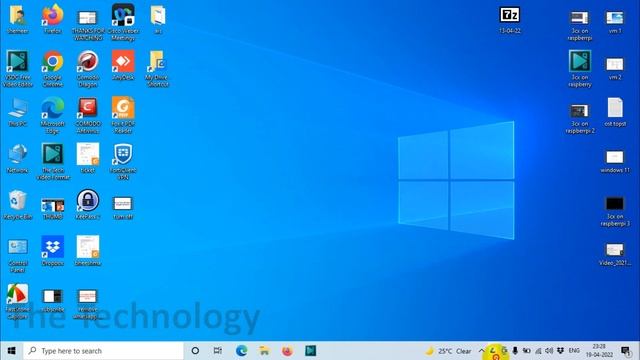This screenshot has height=360, width=640.
Task: Select the Video_2021 file on desktop
Action: pyautogui.click(x=615, y=254)
